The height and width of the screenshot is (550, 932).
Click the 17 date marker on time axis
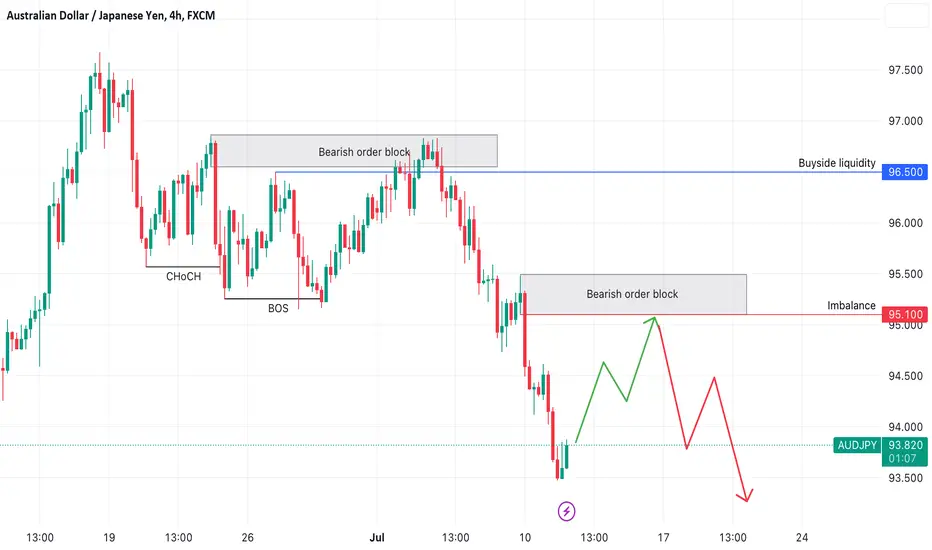tap(663, 538)
